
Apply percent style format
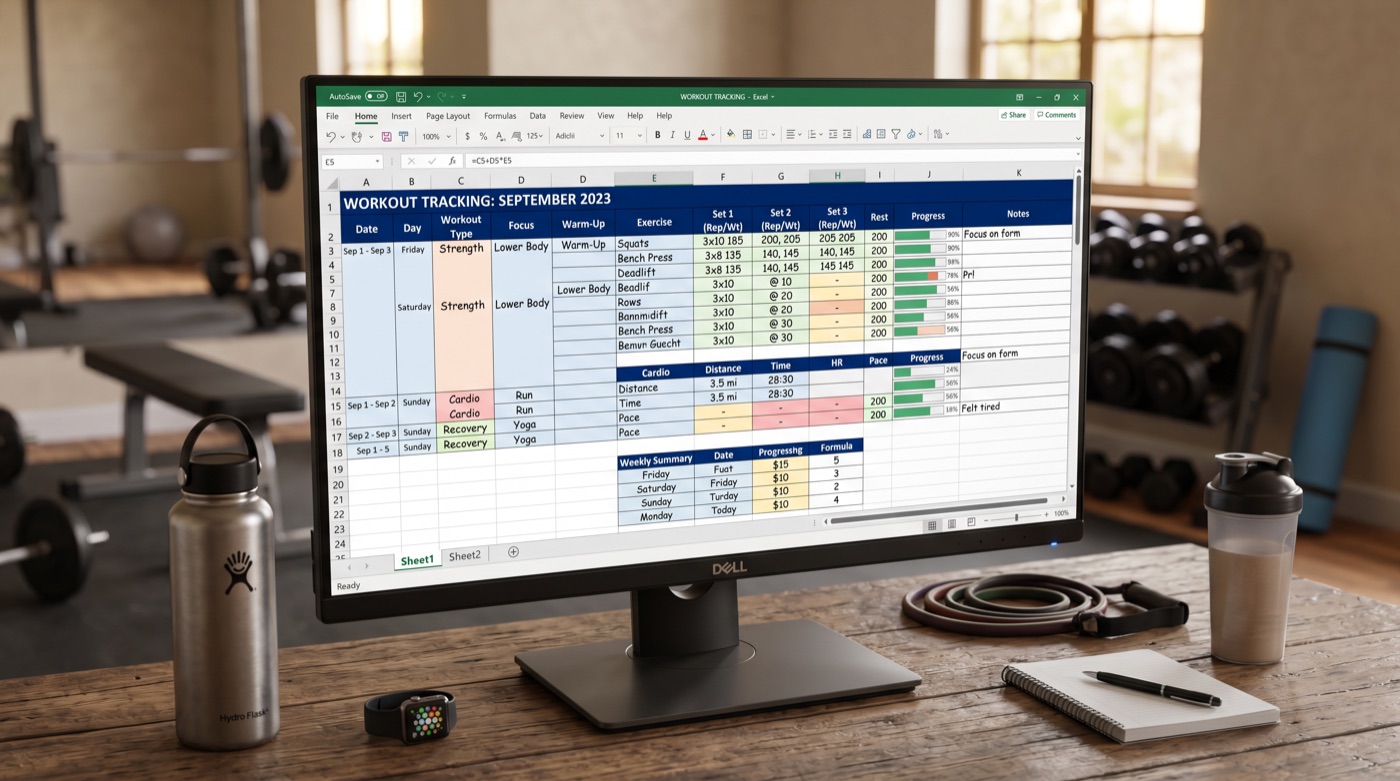pos(483,136)
